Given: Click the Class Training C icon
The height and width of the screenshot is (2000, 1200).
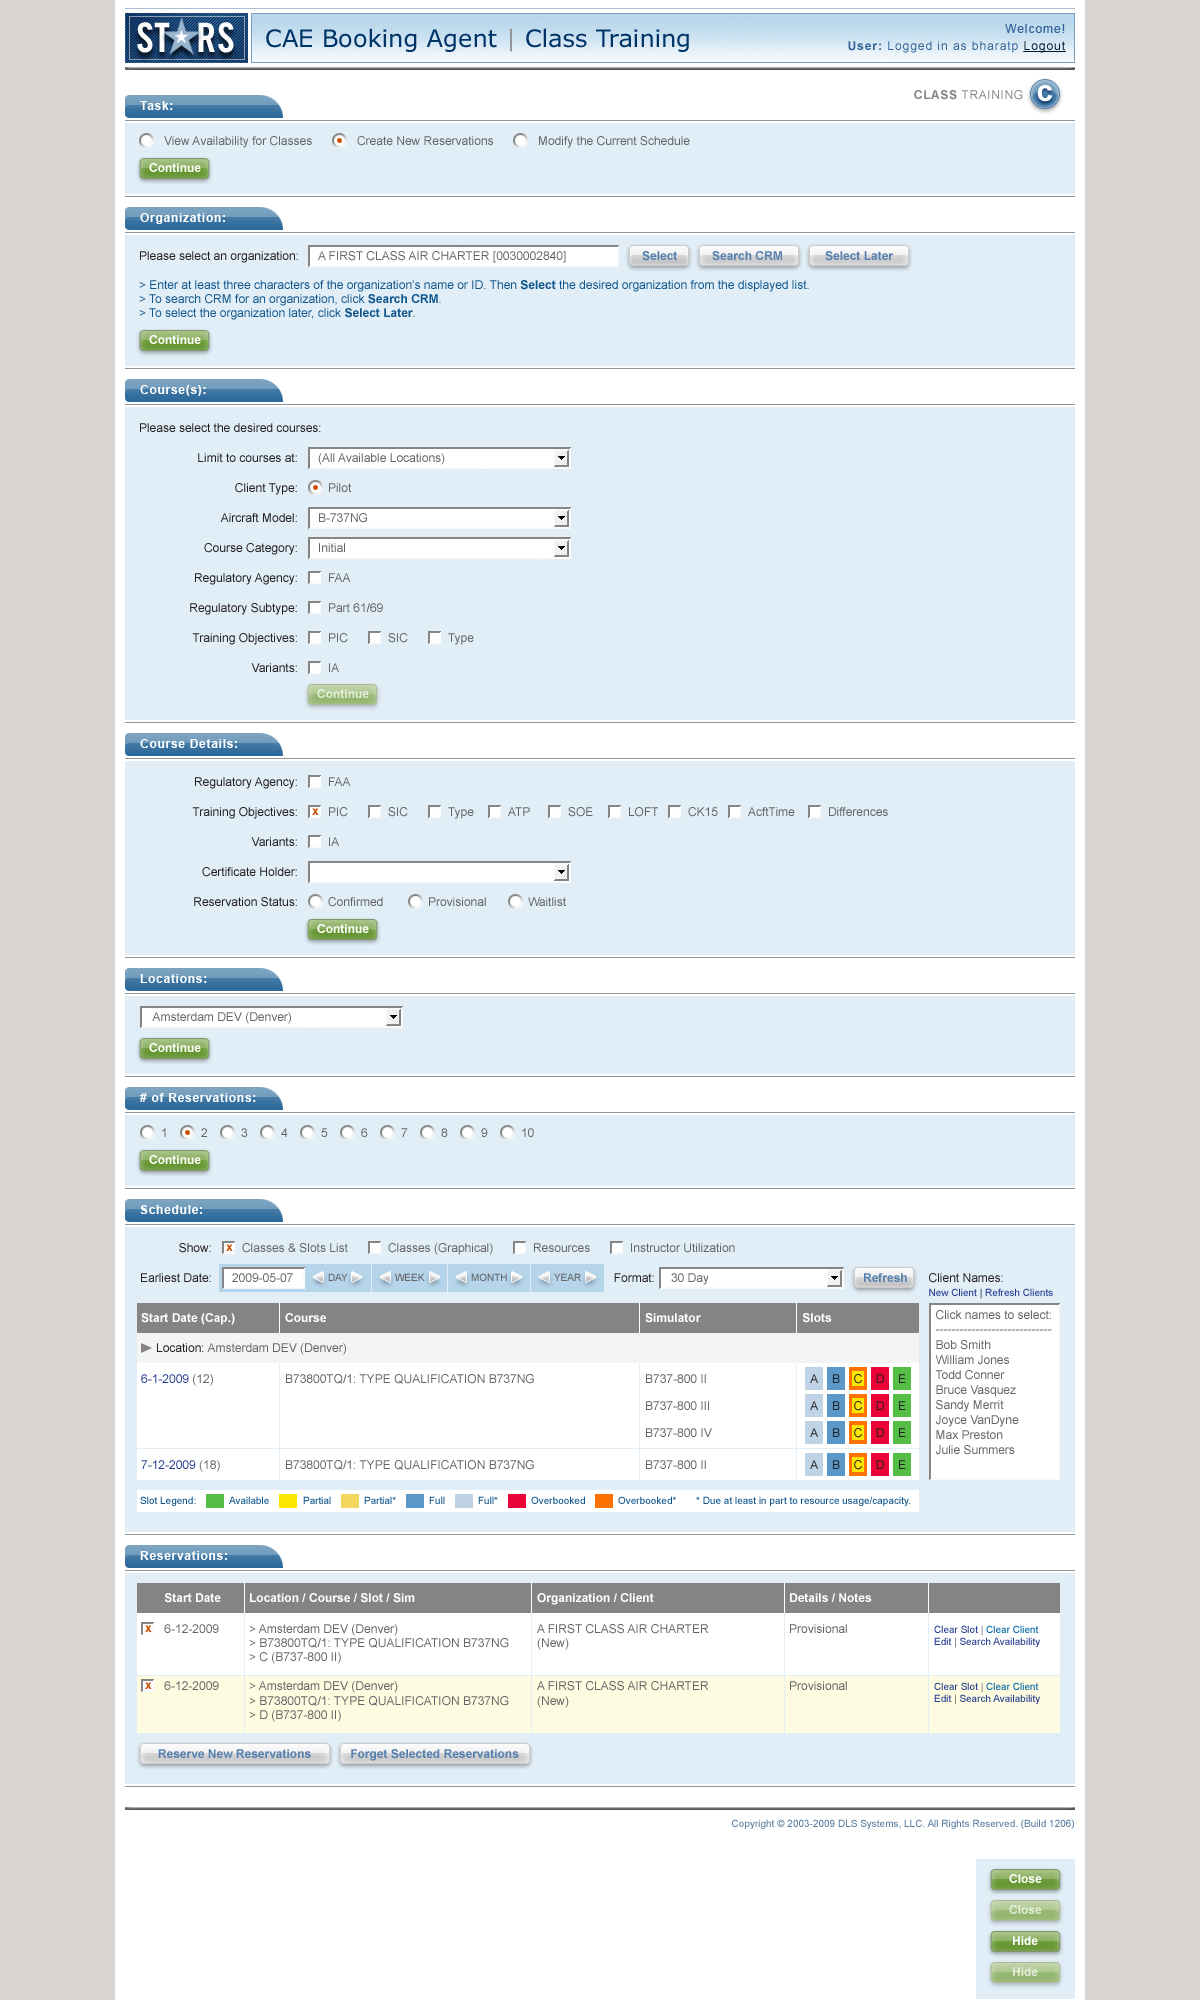Looking at the screenshot, I should click(x=1044, y=94).
